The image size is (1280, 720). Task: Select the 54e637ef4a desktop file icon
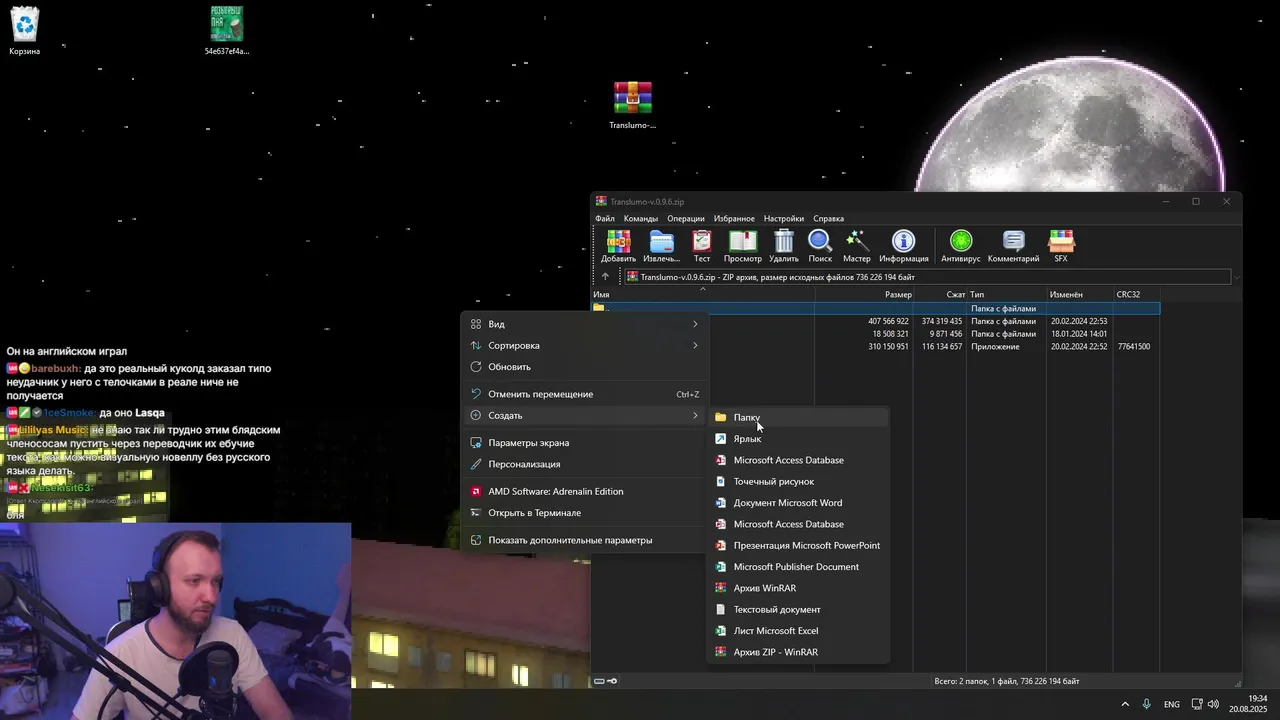tap(227, 31)
